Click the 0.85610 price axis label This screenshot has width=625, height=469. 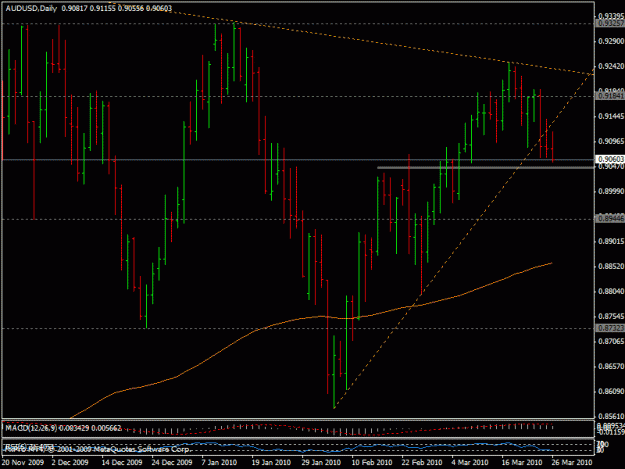pyautogui.click(x=611, y=416)
